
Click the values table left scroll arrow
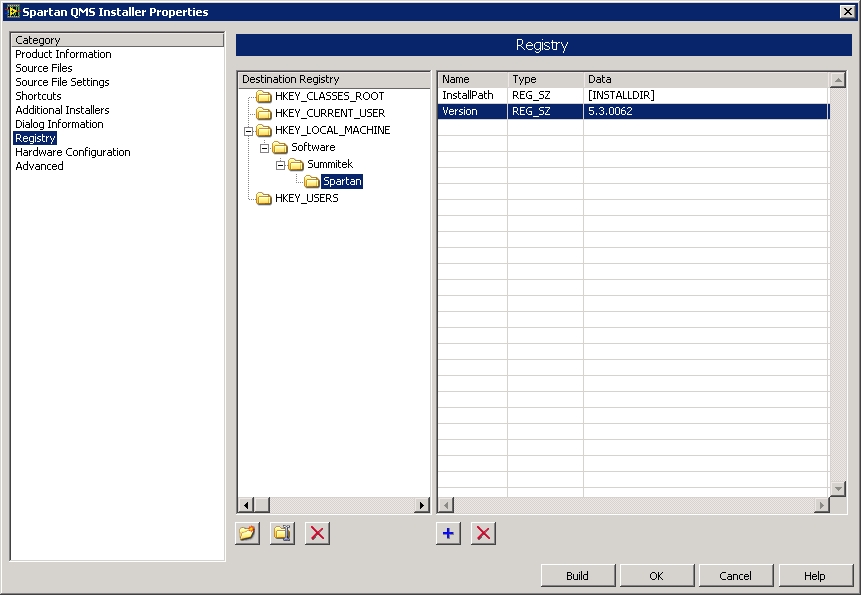coord(446,505)
